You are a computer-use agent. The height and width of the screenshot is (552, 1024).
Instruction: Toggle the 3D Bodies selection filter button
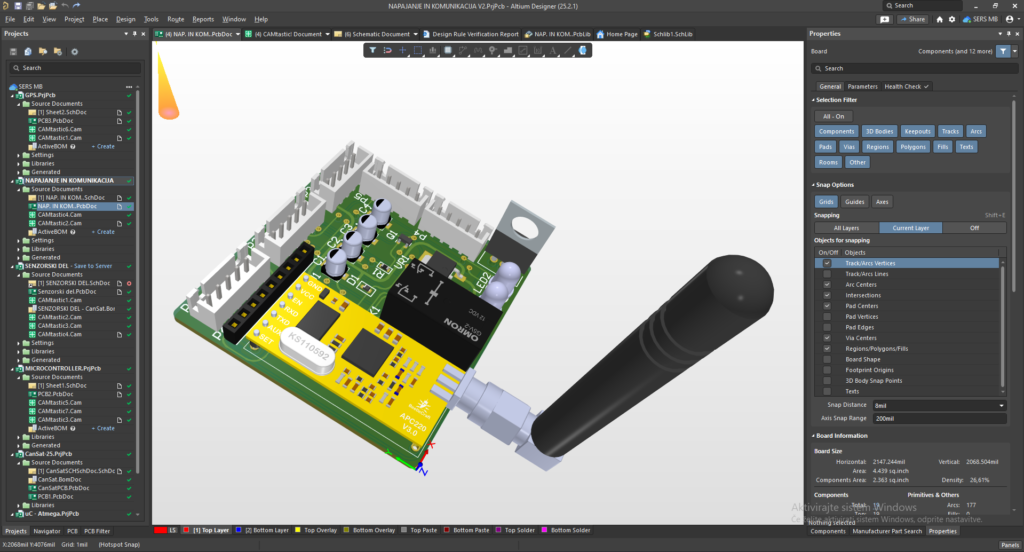pos(879,131)
